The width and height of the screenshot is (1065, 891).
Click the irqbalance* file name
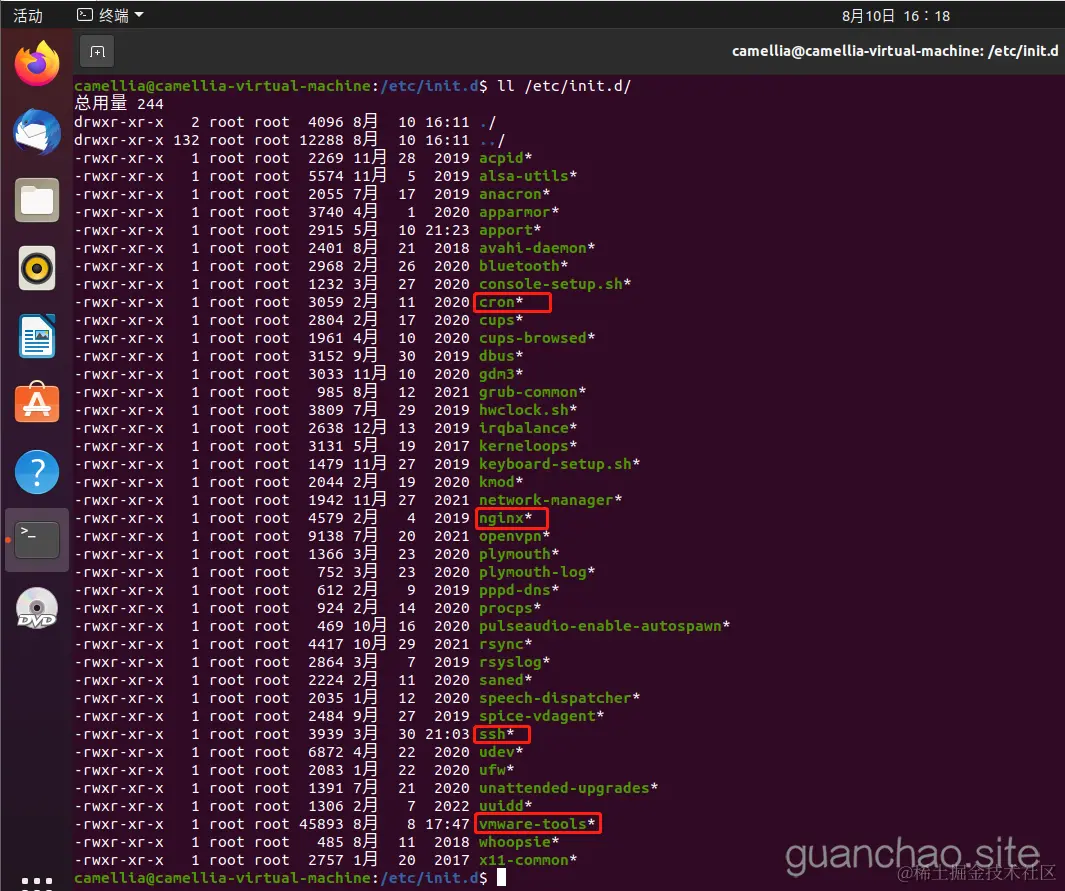click(528, 428)
